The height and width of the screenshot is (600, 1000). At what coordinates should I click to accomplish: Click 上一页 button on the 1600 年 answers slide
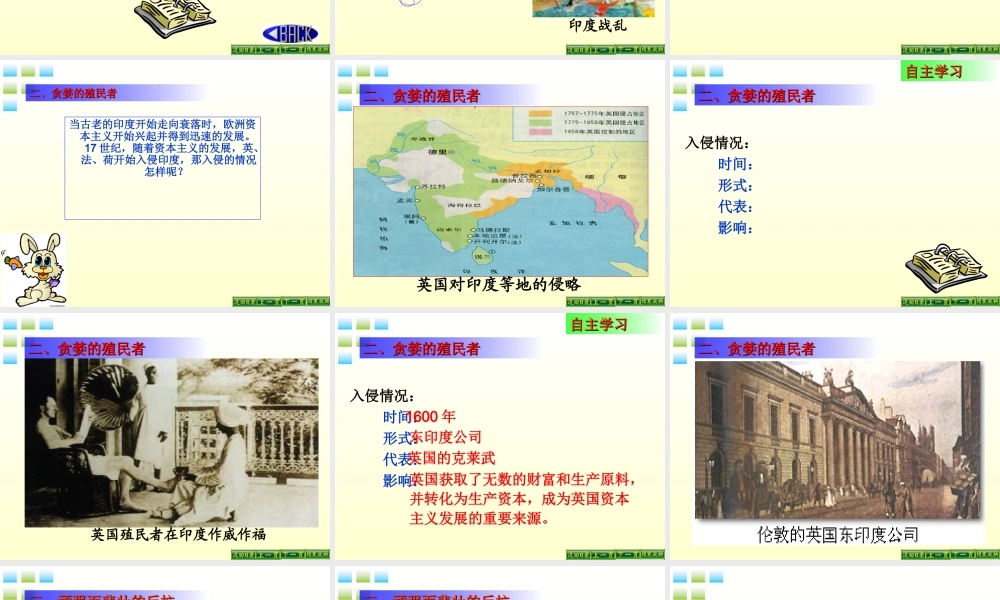coord(603,555)
